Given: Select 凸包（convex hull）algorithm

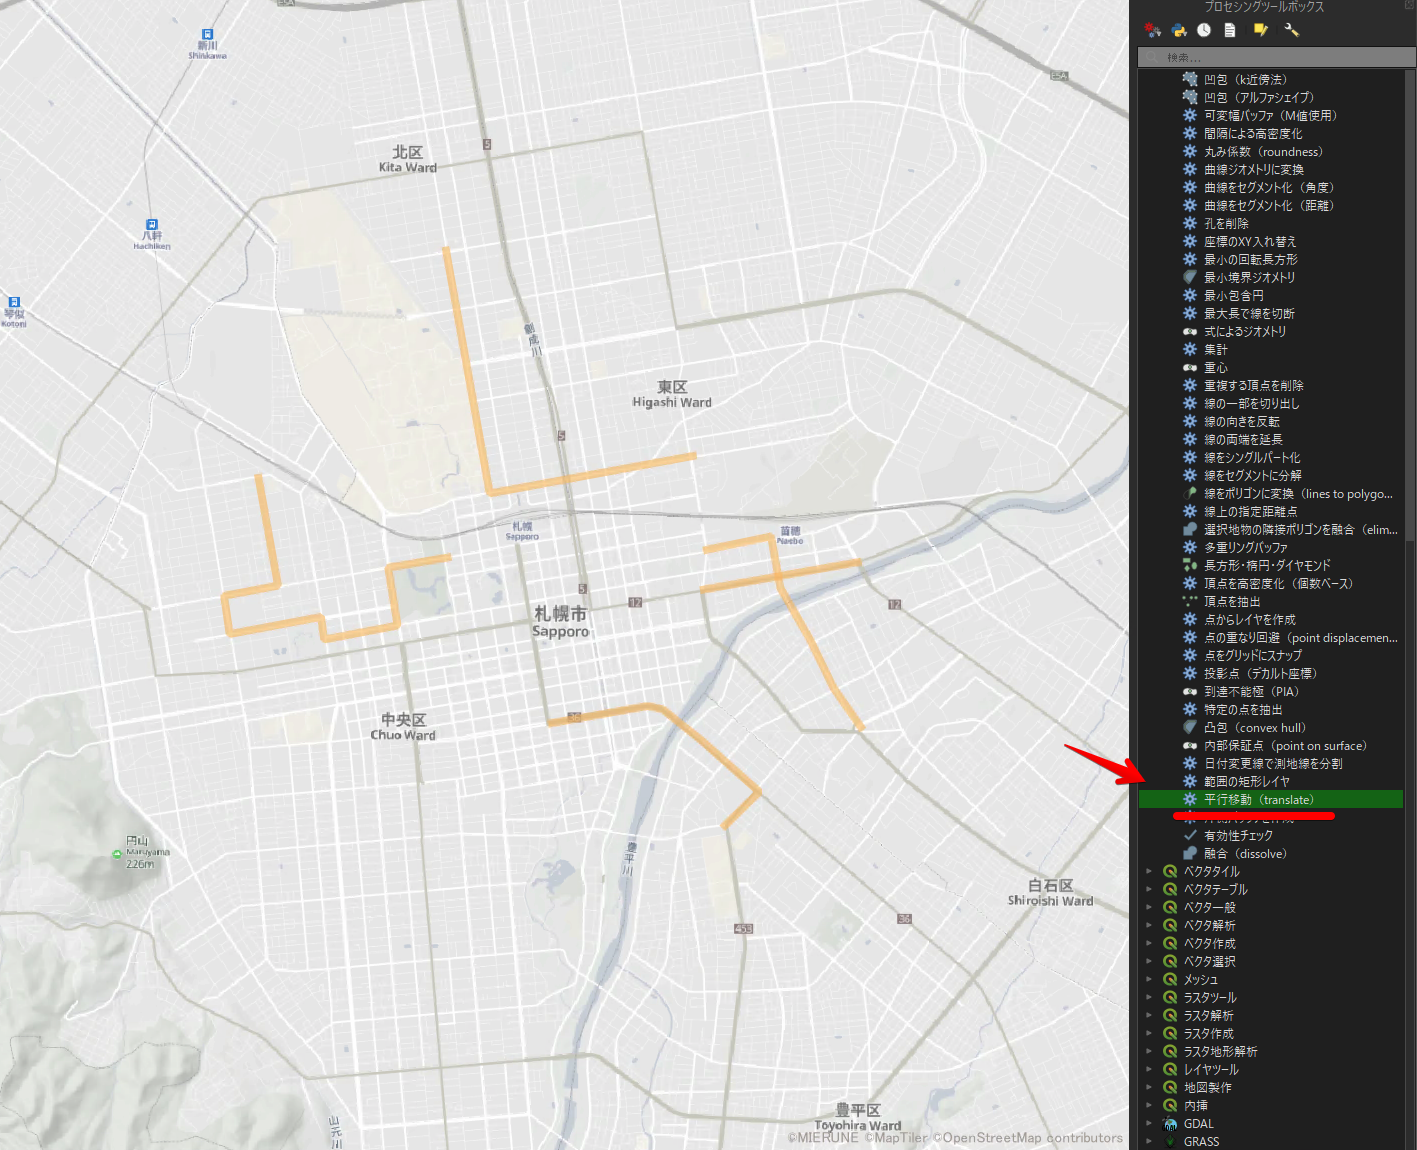Looking at the screenshot, I should 1255,728.
